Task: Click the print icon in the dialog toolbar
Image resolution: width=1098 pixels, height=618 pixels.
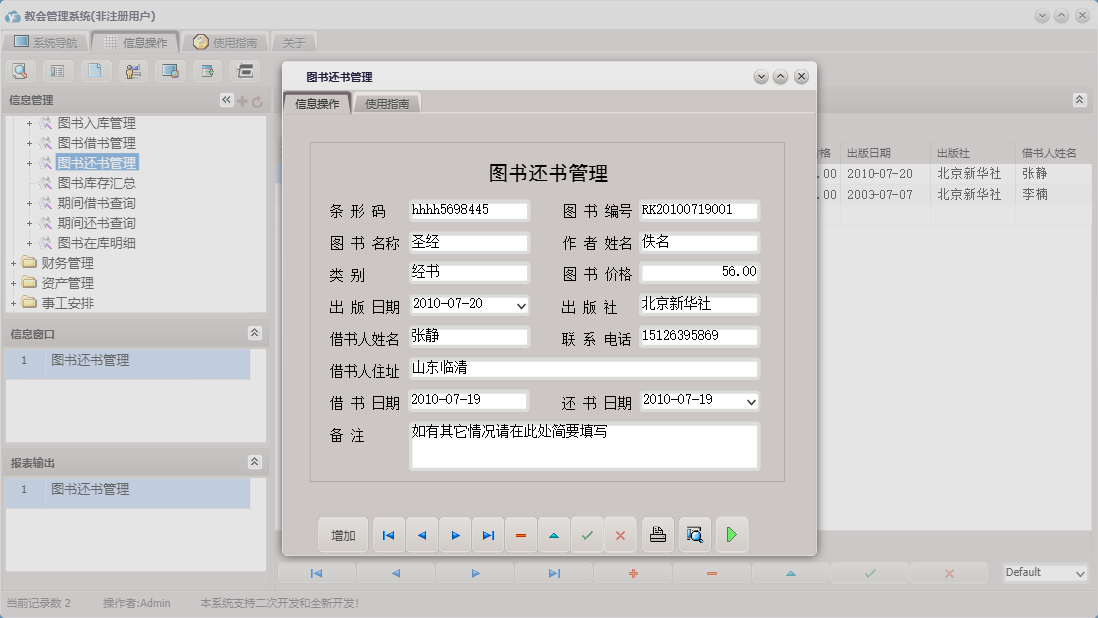Action: click(658, 534)
